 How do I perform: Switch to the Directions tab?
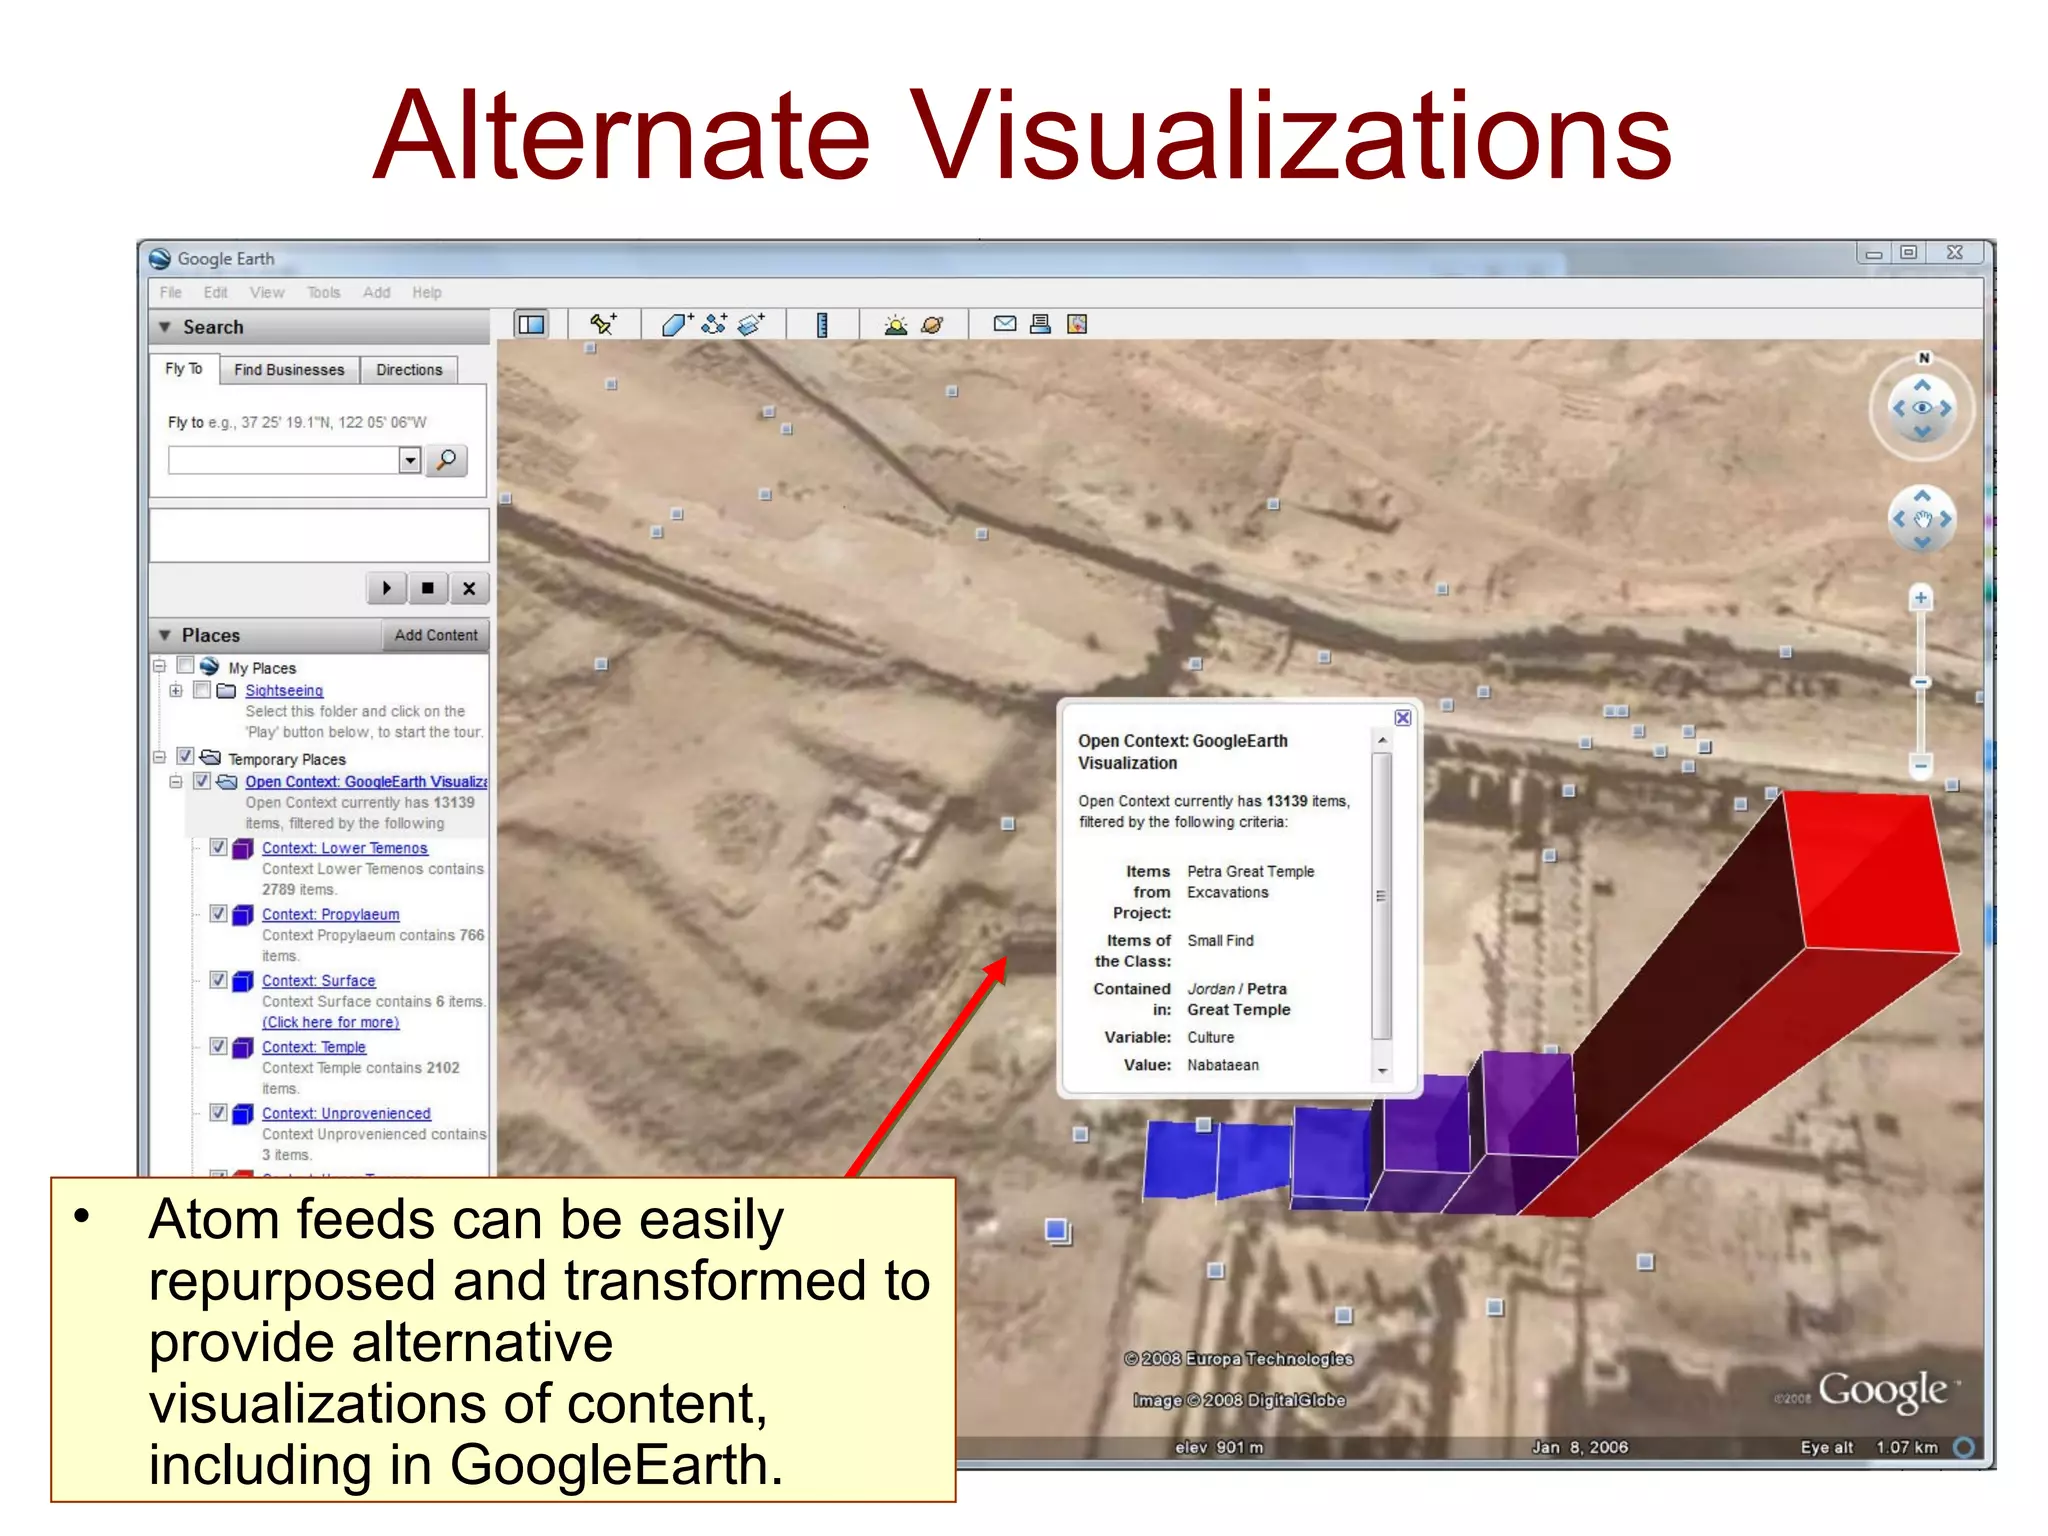(409, 370)
